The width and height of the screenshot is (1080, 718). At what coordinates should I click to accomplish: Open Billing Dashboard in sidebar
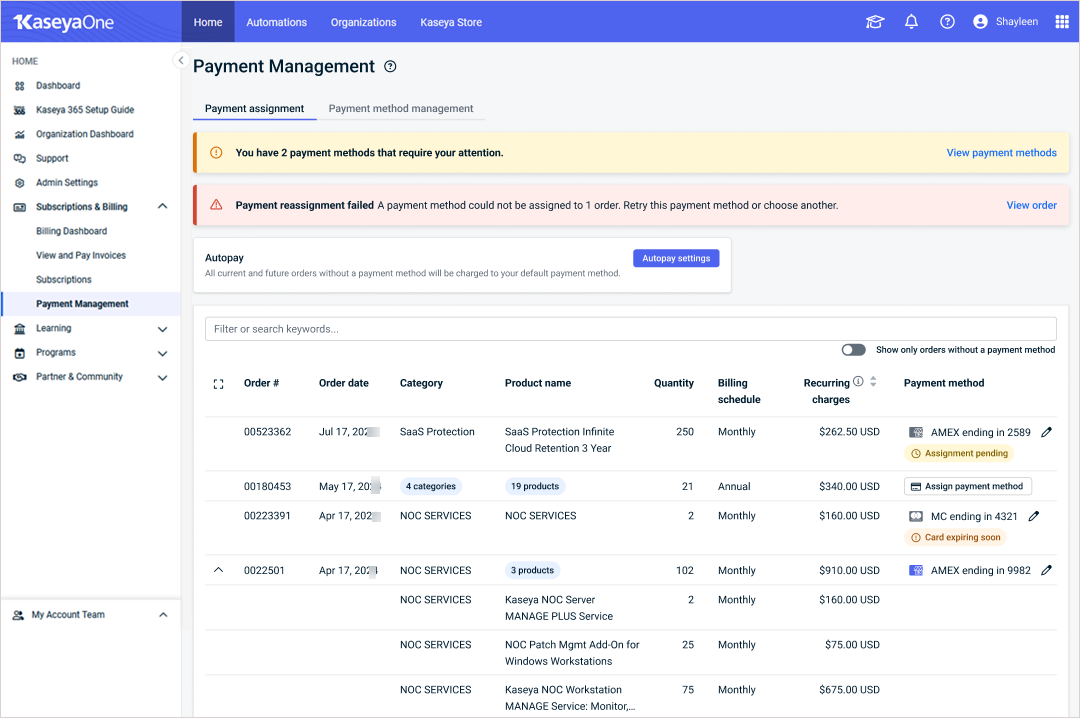coord(72,231)
